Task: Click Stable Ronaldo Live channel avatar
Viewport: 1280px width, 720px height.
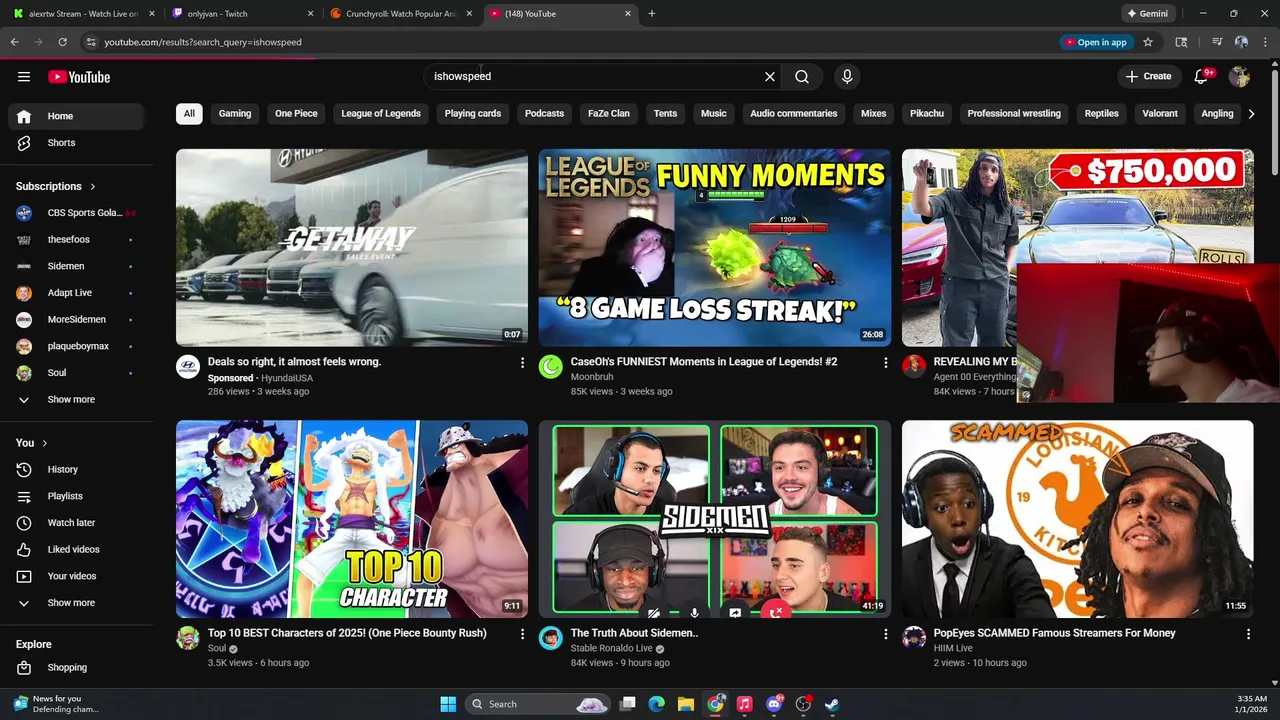Action: tap(551, 638)
